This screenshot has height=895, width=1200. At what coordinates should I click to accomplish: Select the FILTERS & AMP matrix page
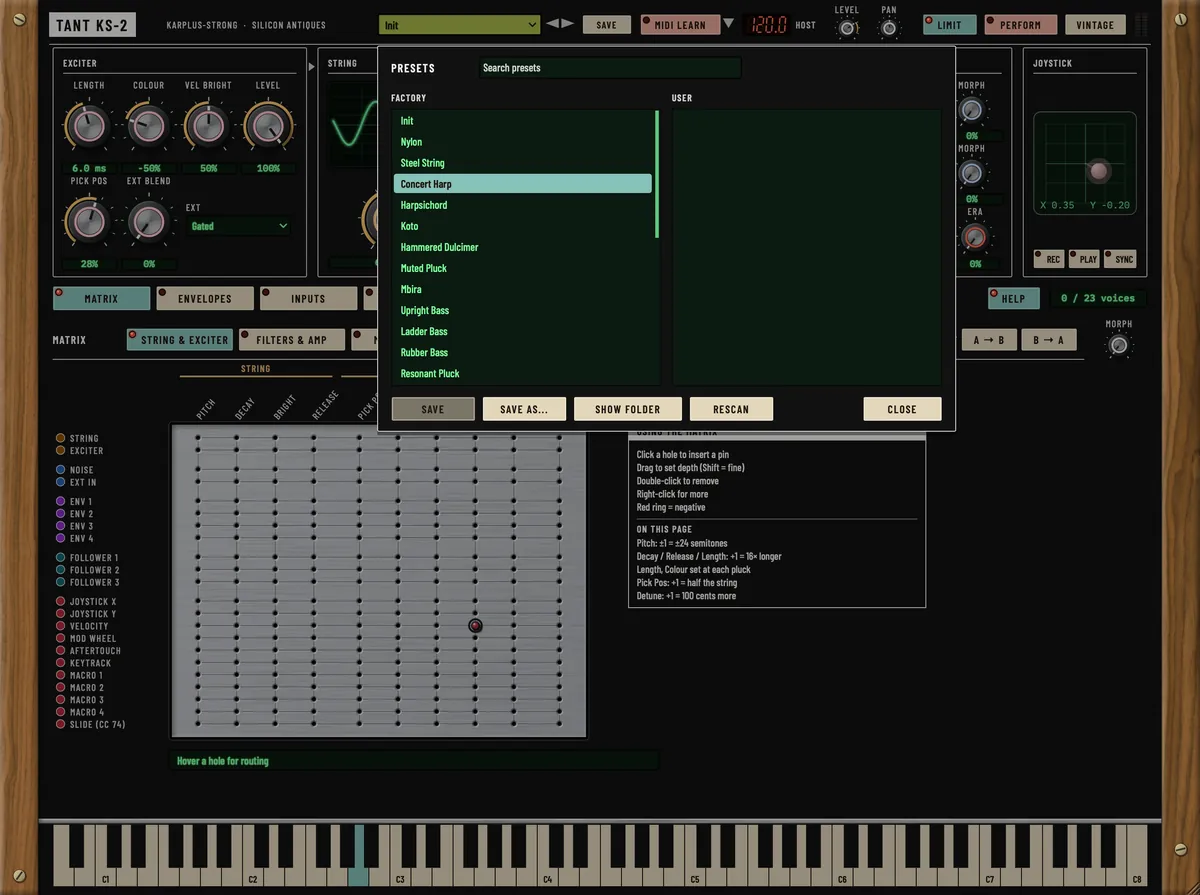tap(292, 340)
